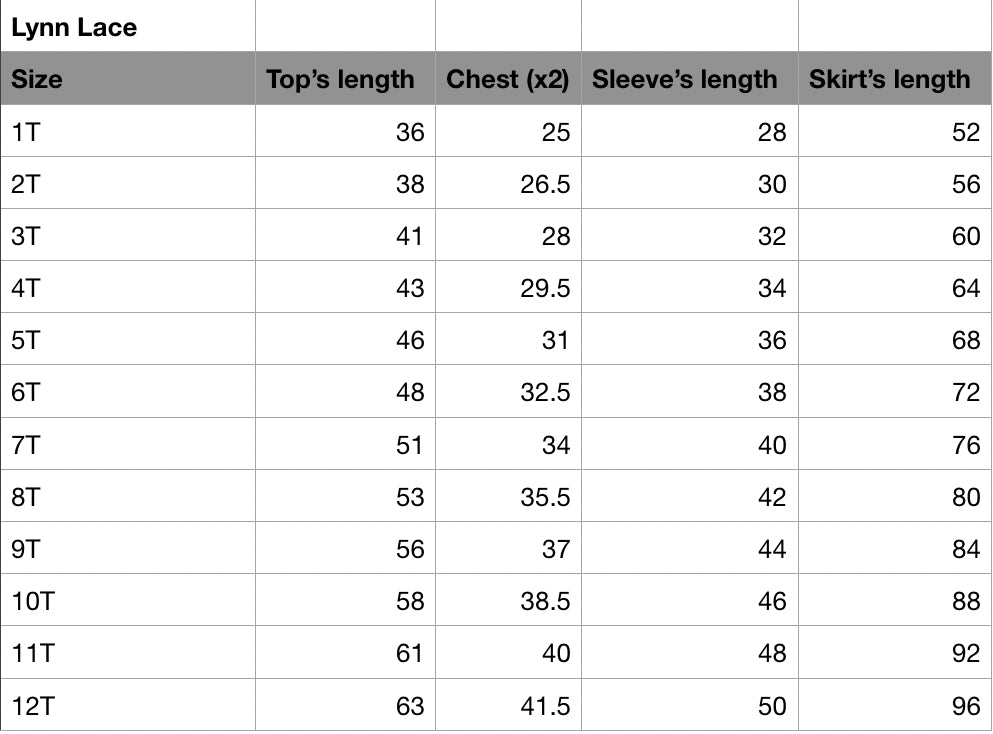Select the 7T sleeve's length cell 40
This screenshot has height=734, width=993.
[x=772, y=445]
